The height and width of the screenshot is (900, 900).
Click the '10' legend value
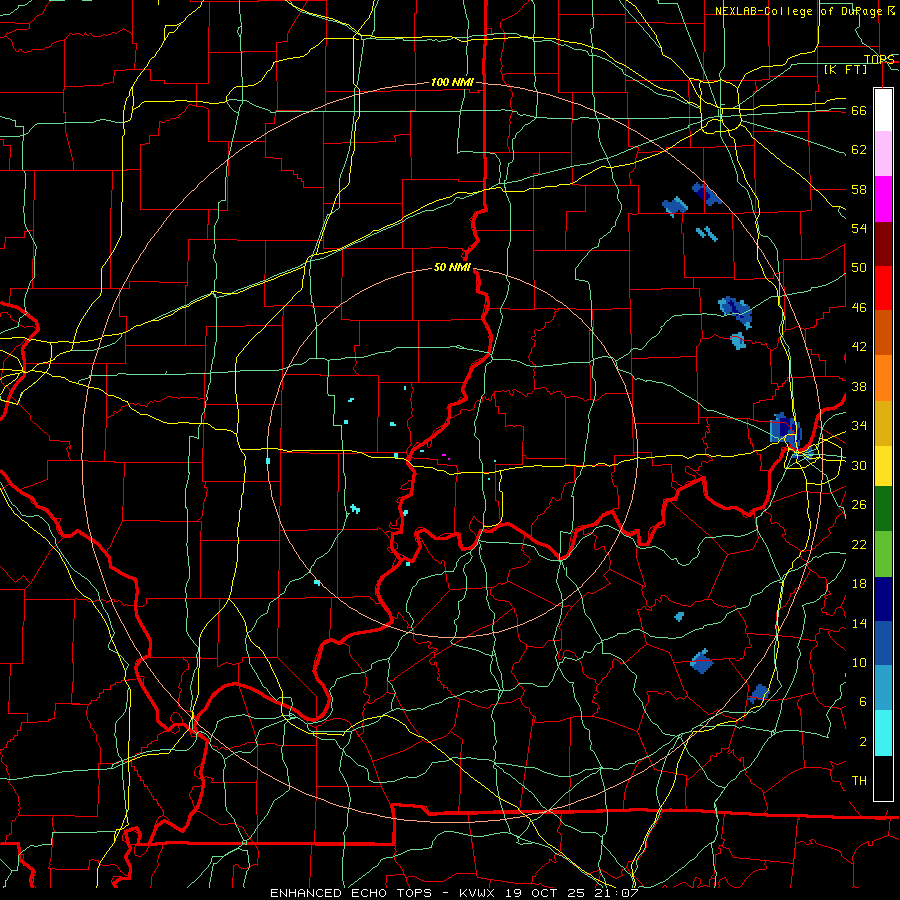tap(859, 662)
